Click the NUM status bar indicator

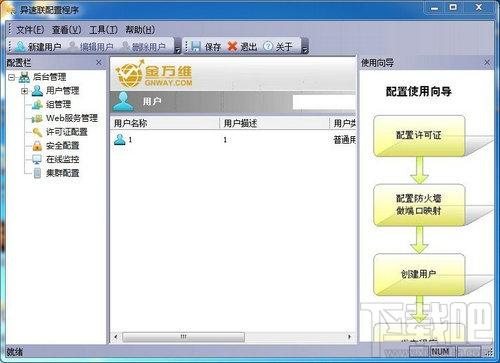440,351
